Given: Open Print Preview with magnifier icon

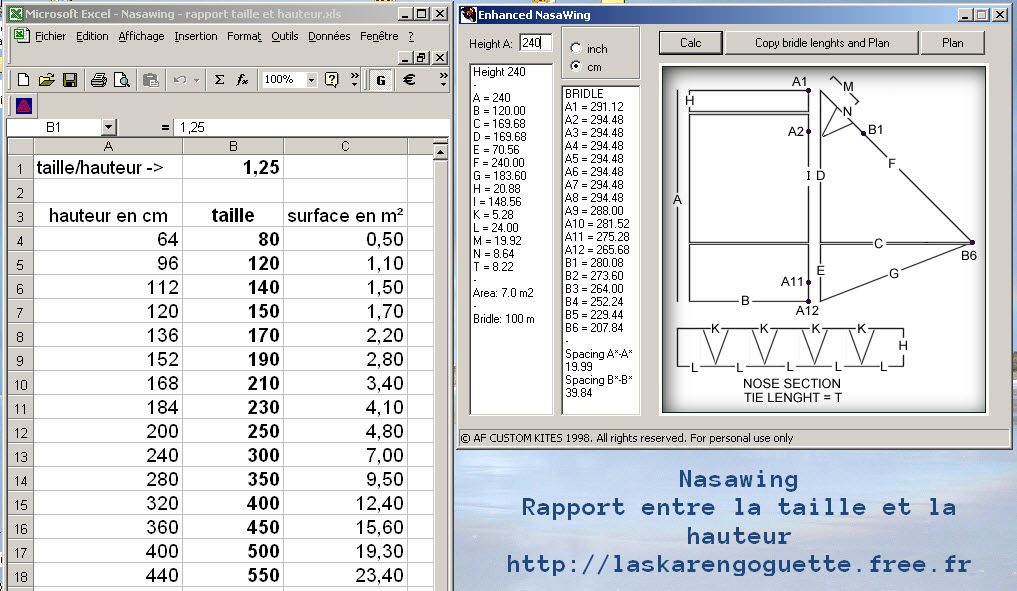Looking at the screenshot, I should 121,80.
